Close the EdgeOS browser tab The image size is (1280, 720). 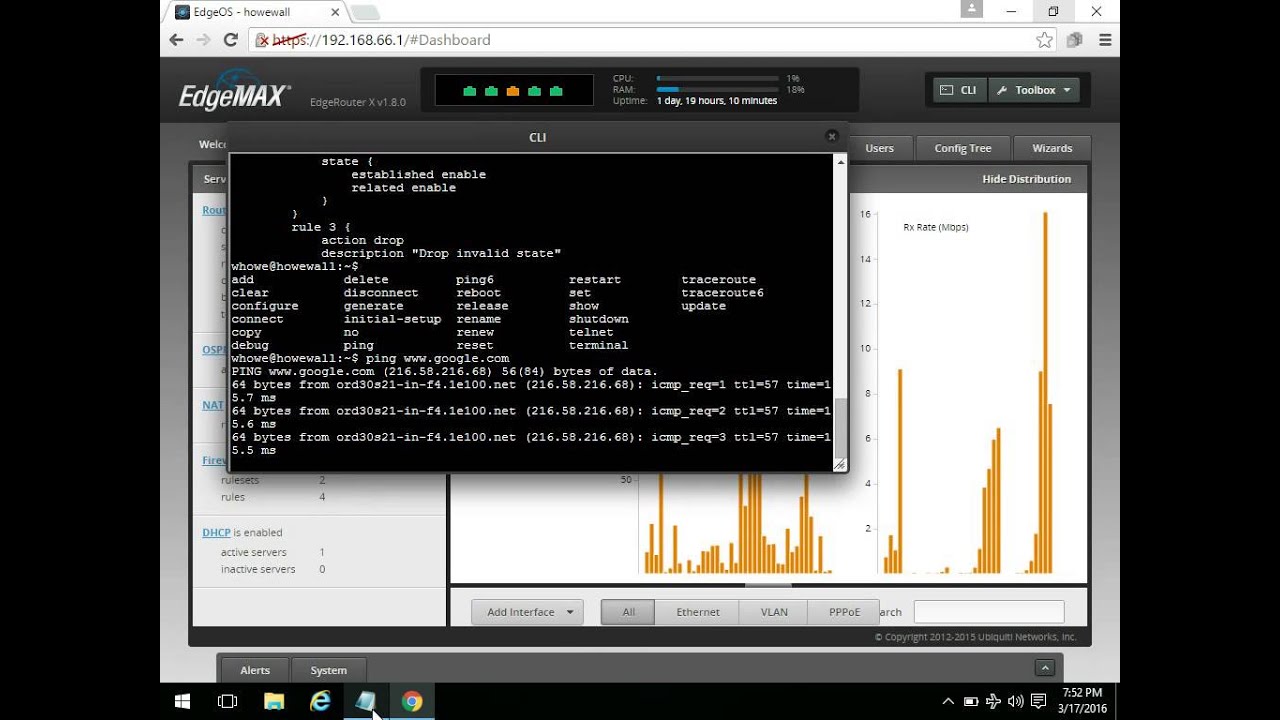[x=335, y=12]
